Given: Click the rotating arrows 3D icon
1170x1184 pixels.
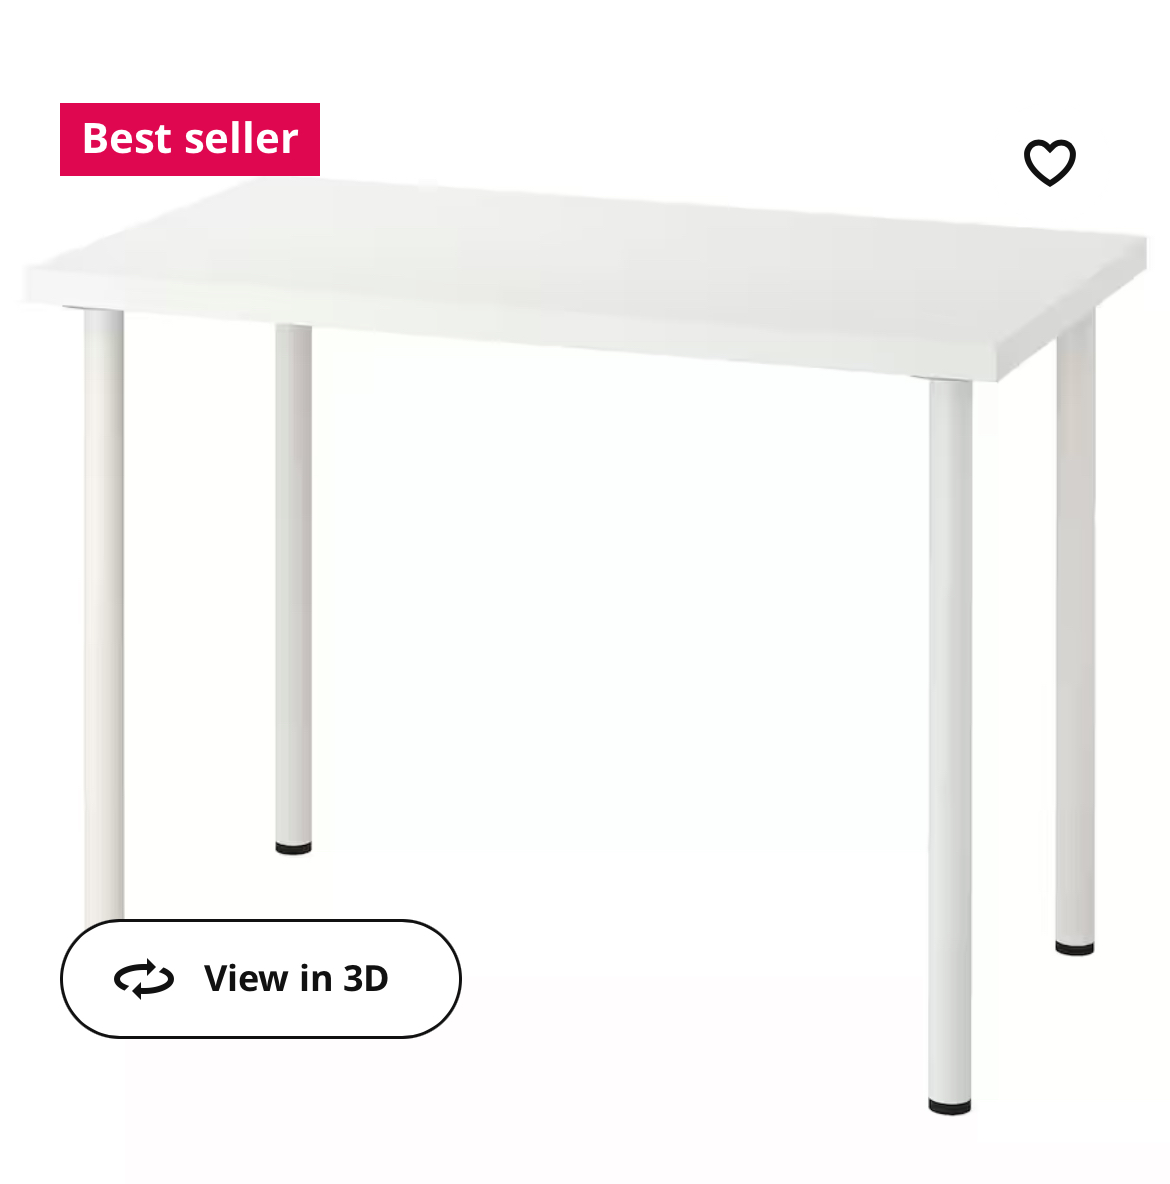Looking at the screenshot, I should point(144,979).
